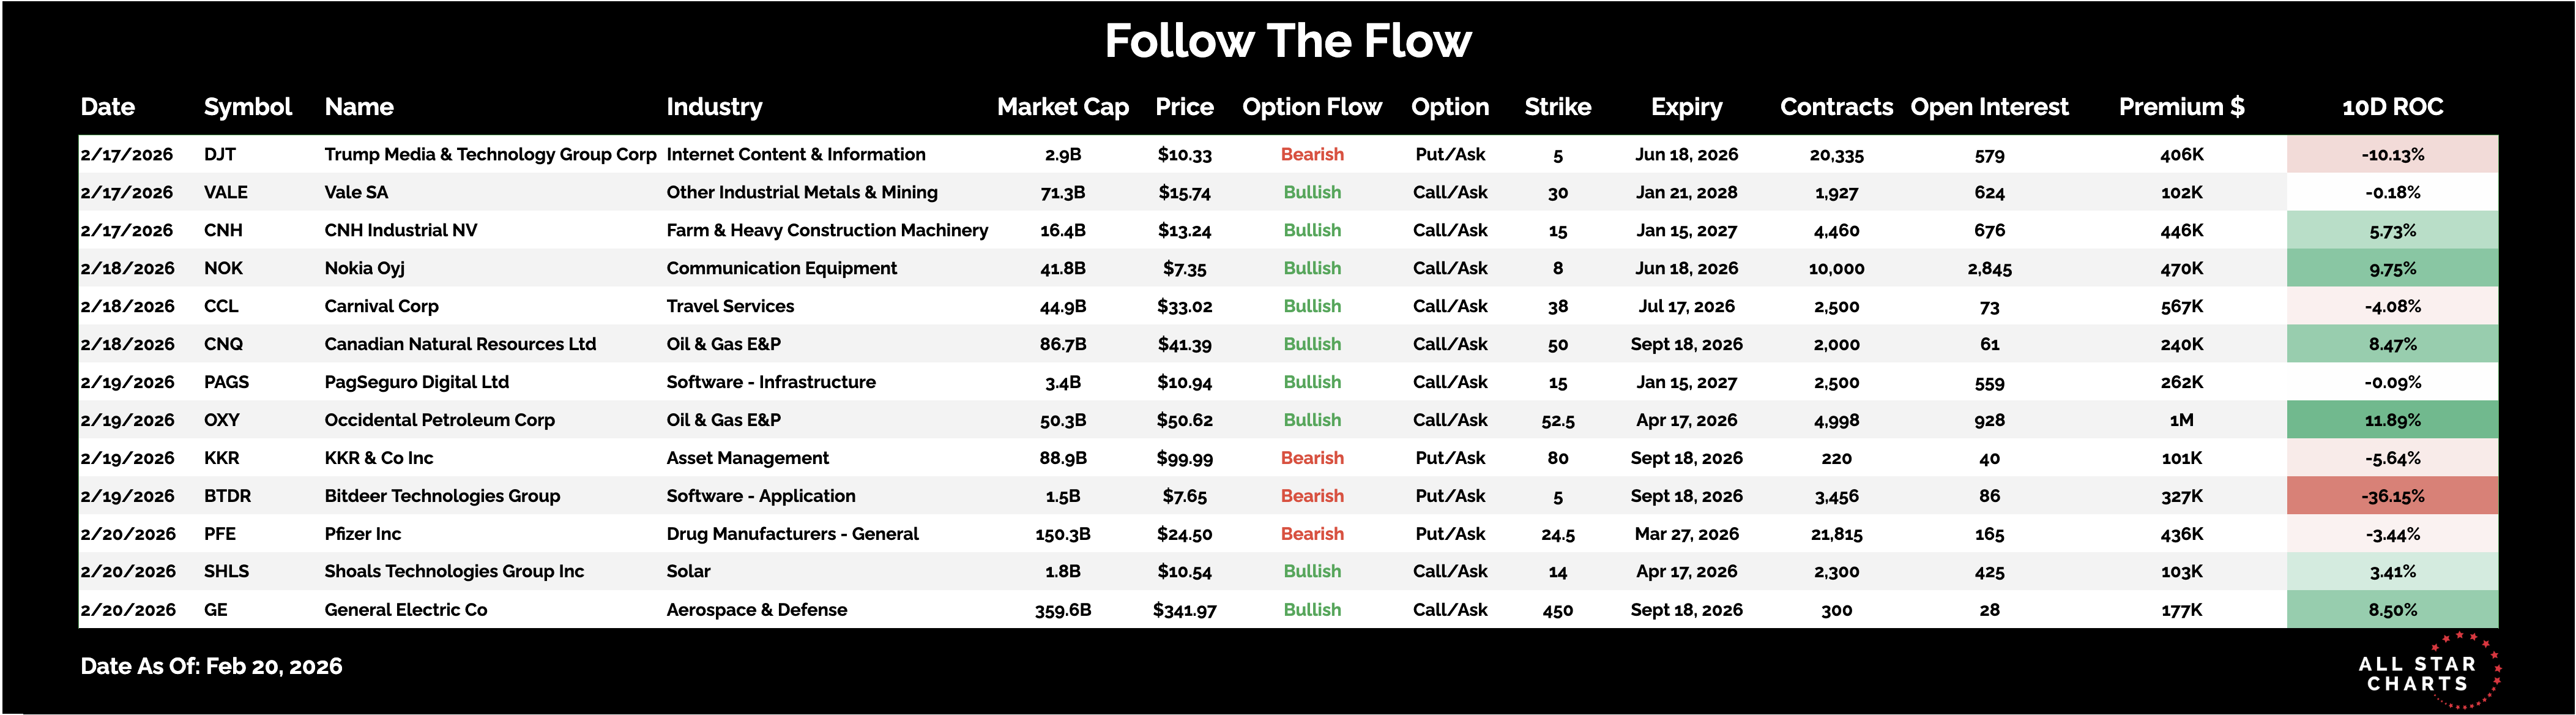Click the General Electric Co name

click(405, 610)
